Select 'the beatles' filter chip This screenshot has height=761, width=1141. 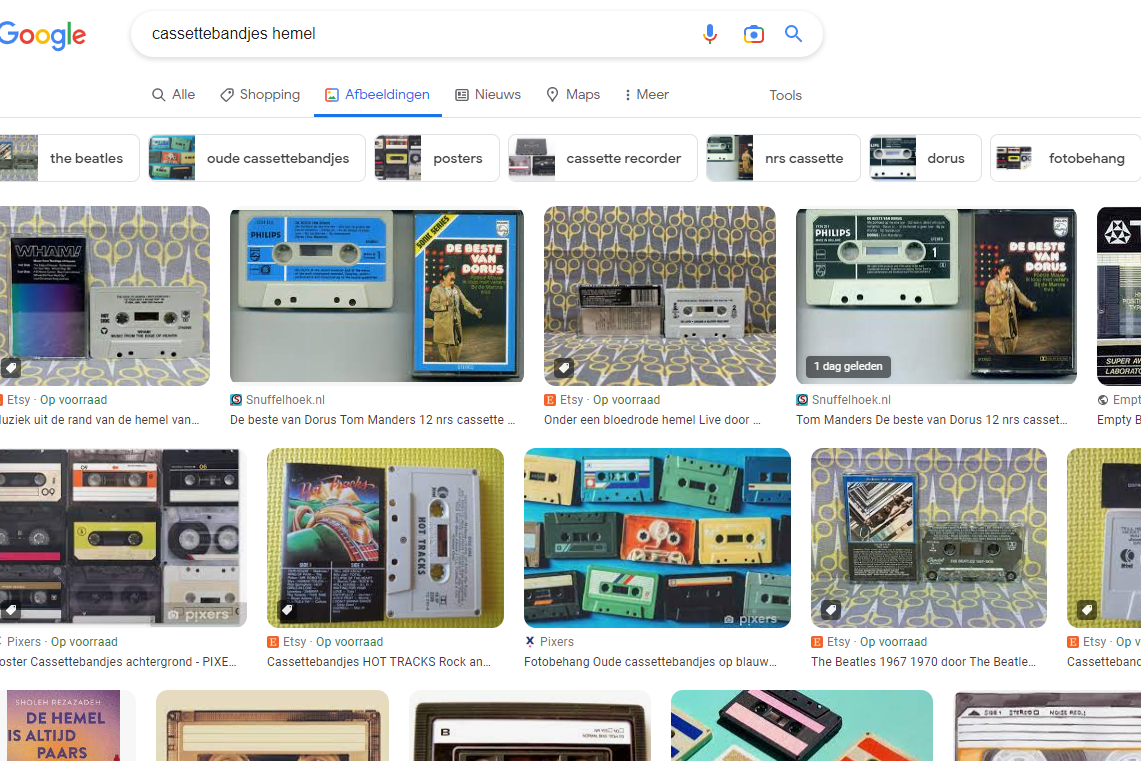69,158
